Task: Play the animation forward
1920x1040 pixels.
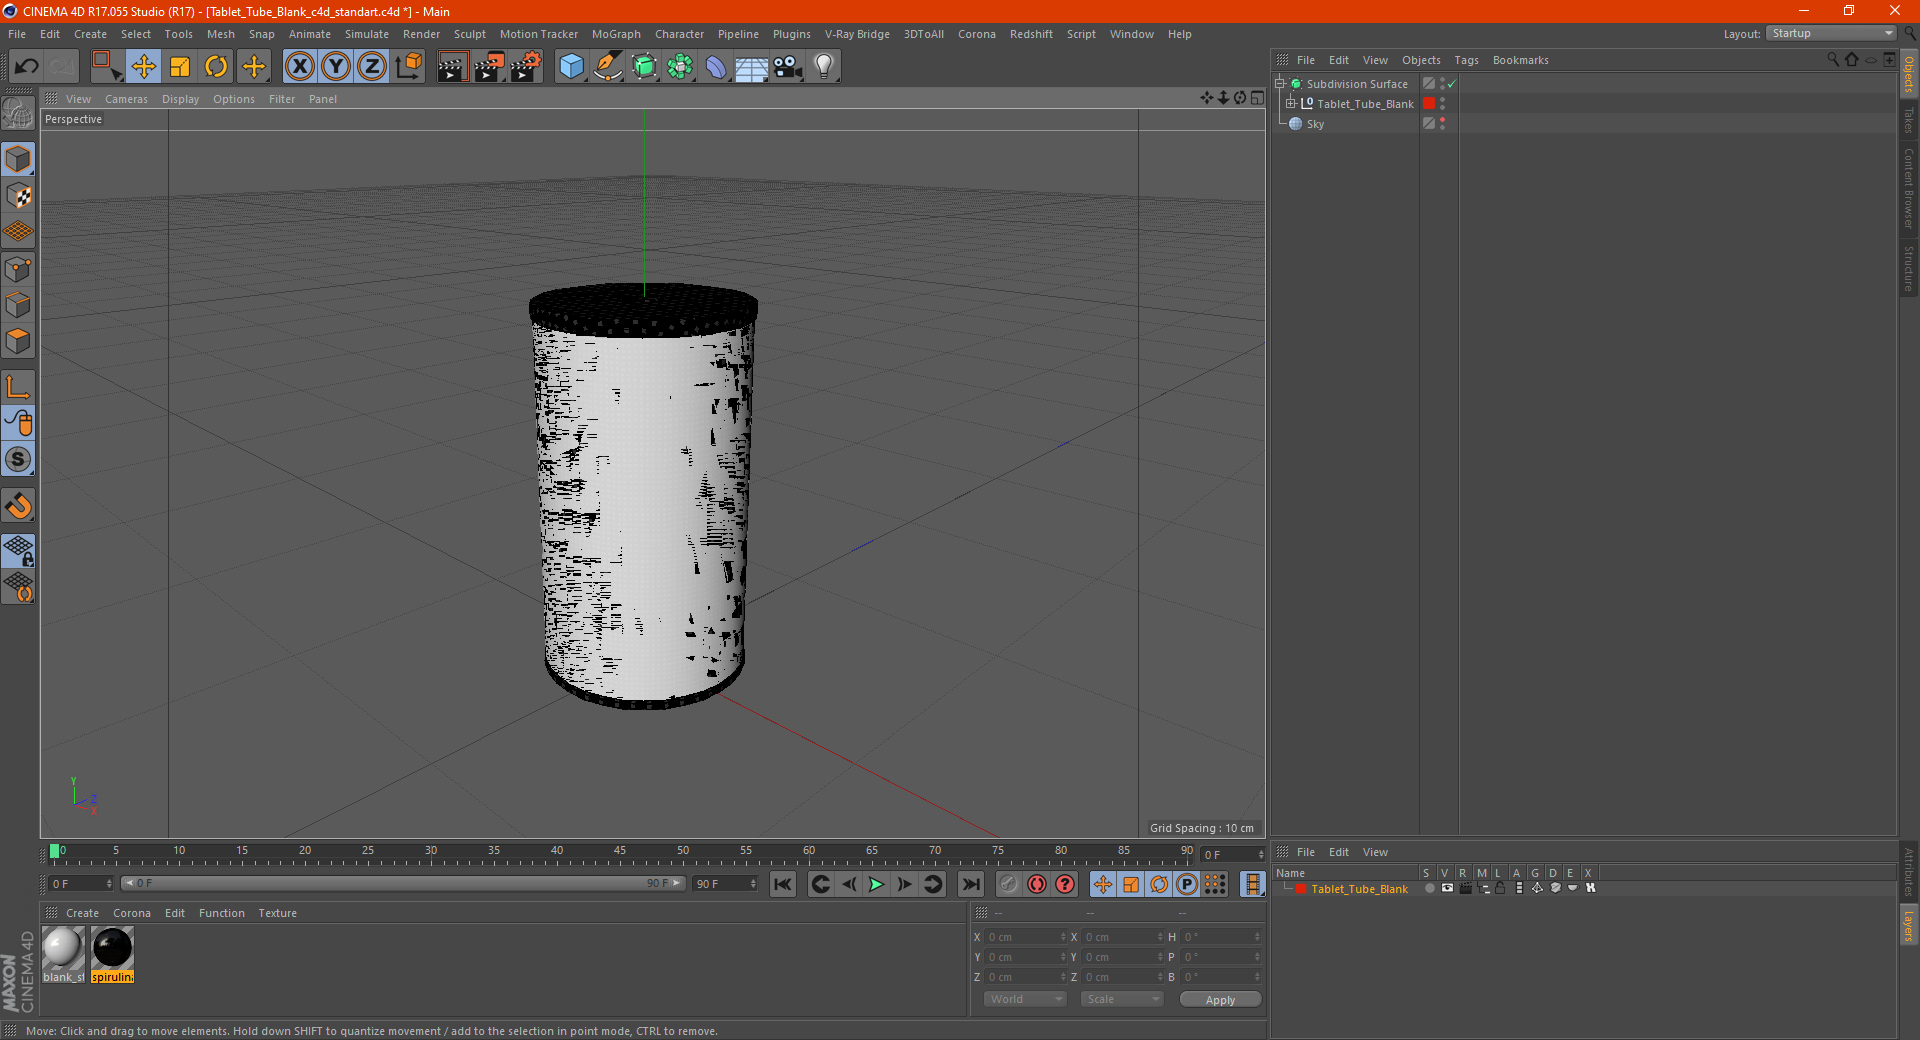Action: (x=876, y=884)
